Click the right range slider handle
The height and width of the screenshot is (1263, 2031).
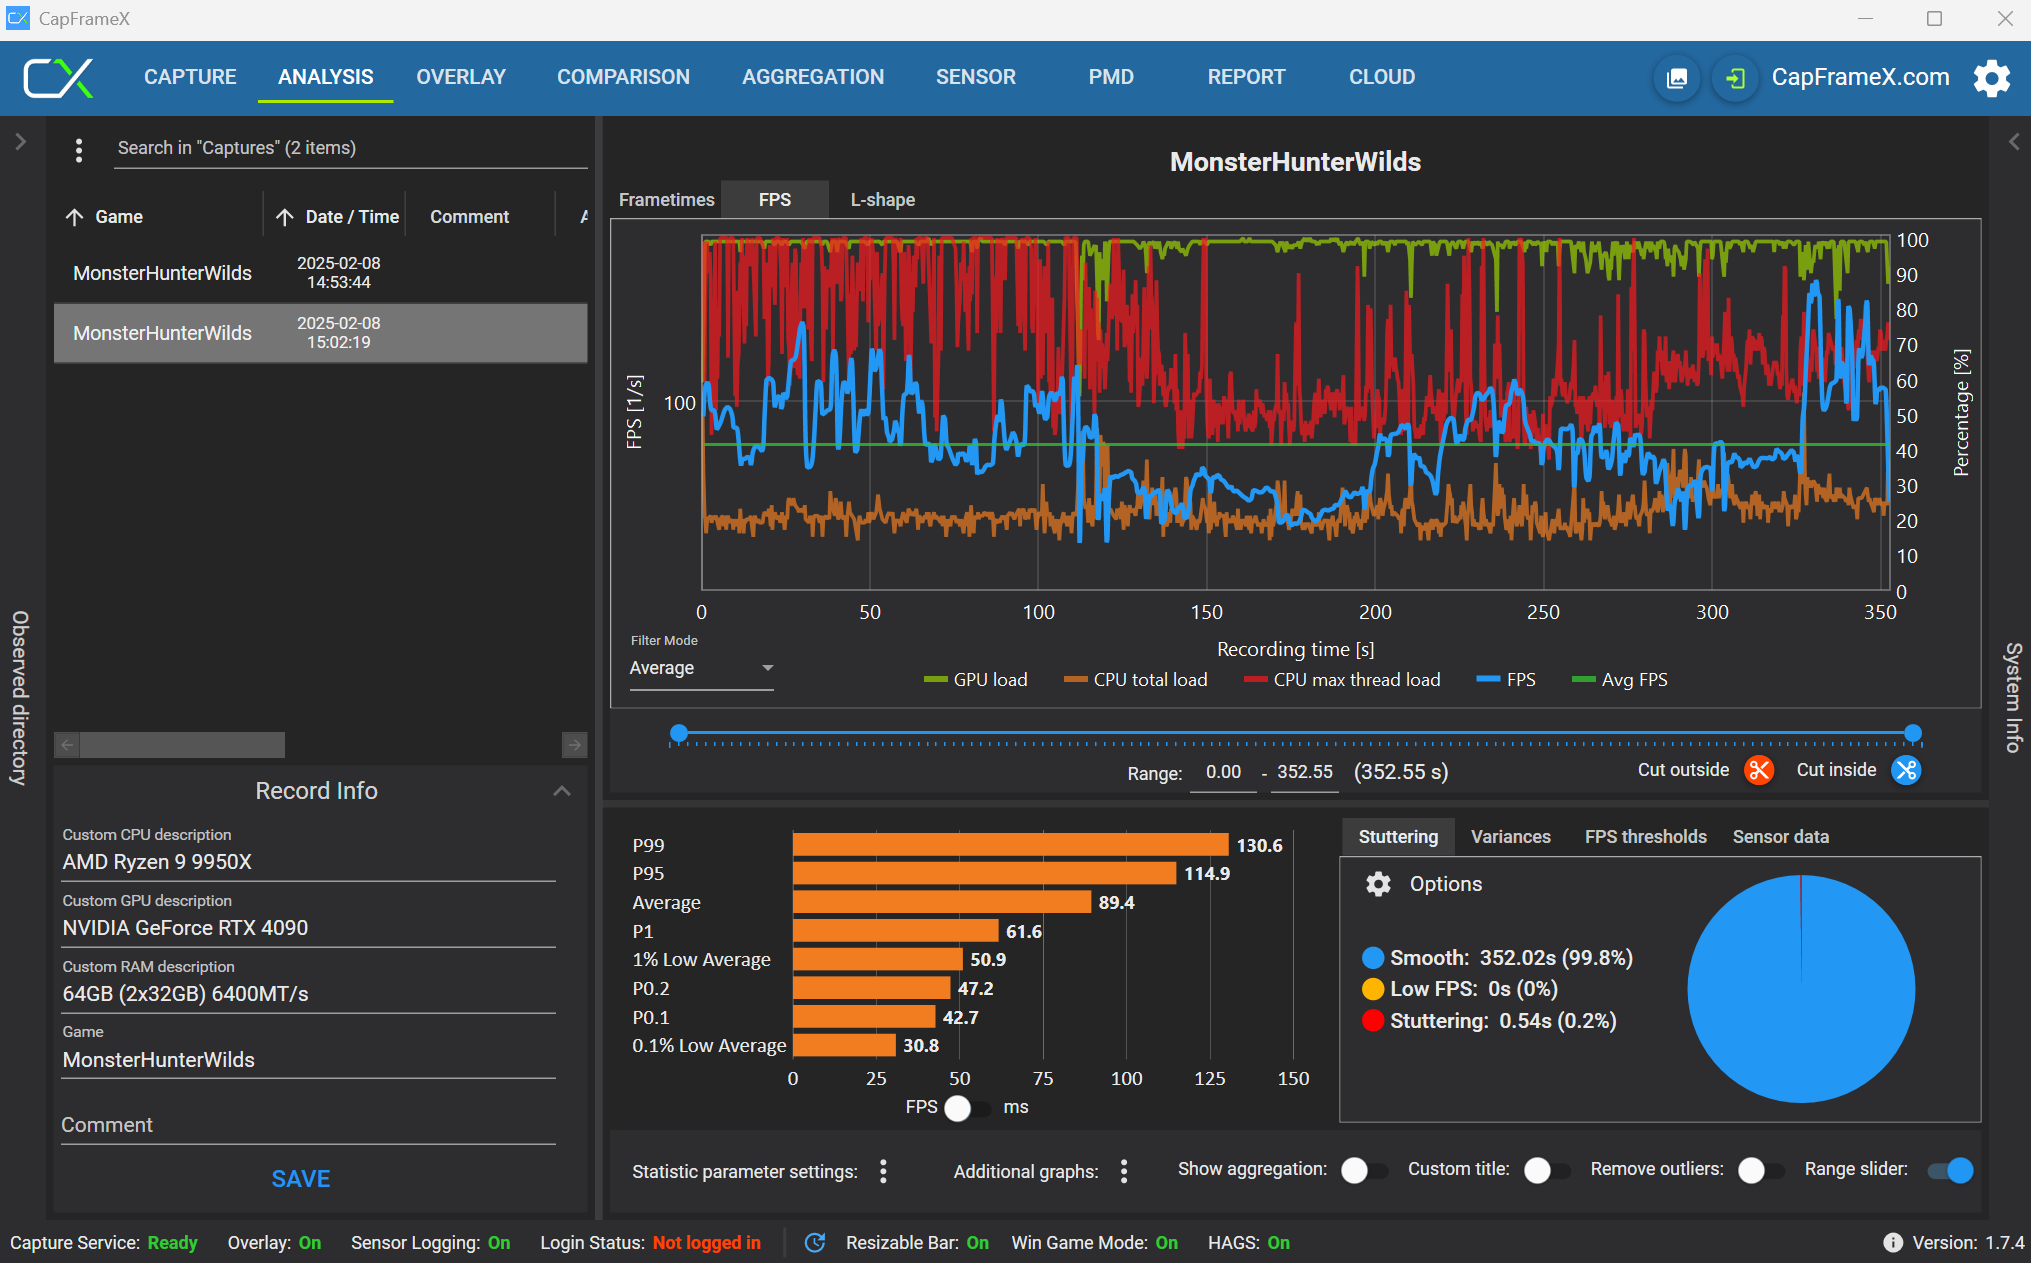click(1912, 733)
